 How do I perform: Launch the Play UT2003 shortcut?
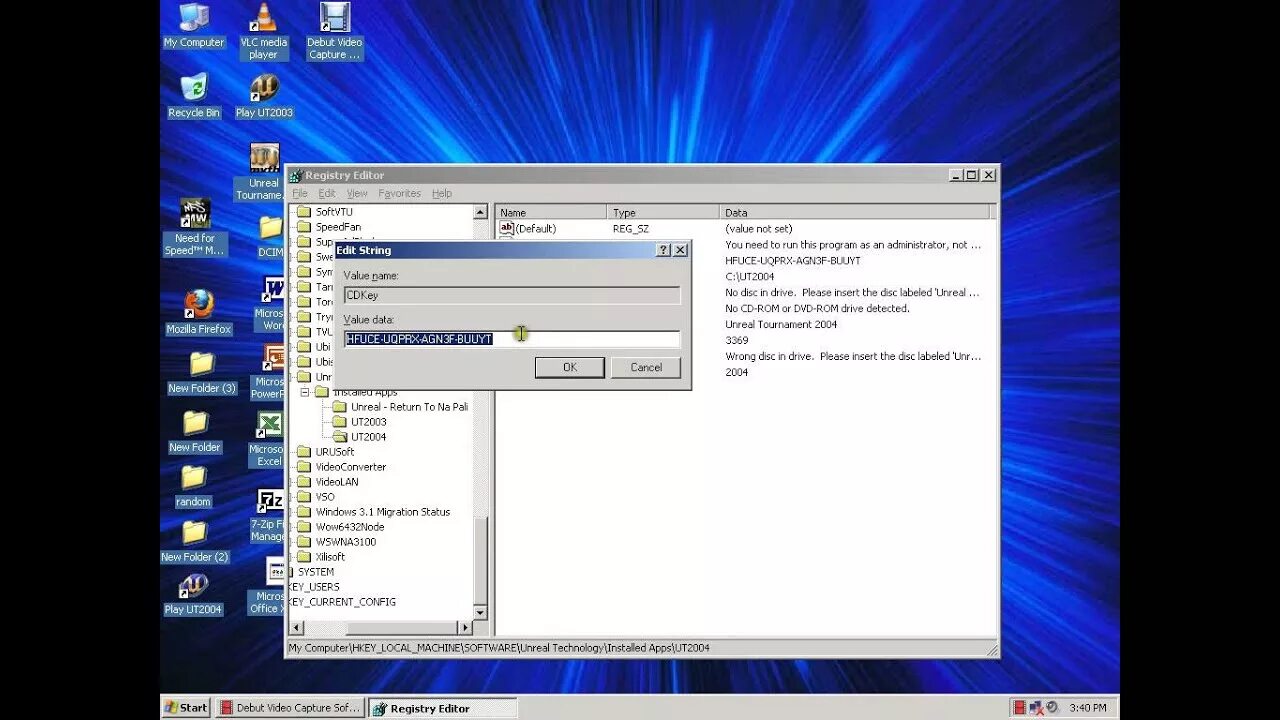[x=264, y=95]
